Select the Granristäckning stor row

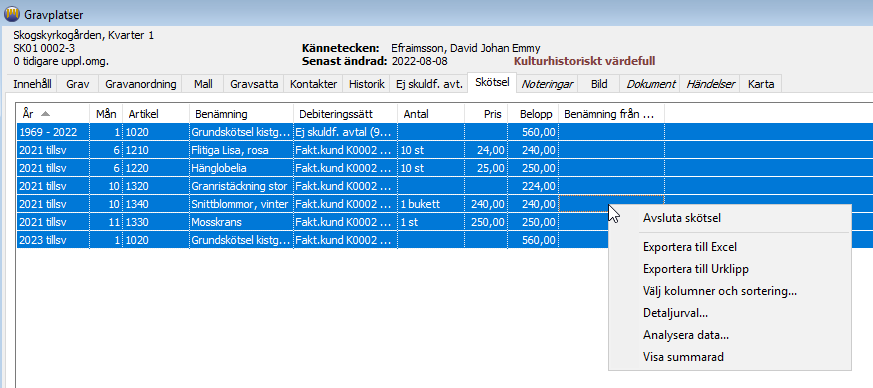click(x=444, y=186)
